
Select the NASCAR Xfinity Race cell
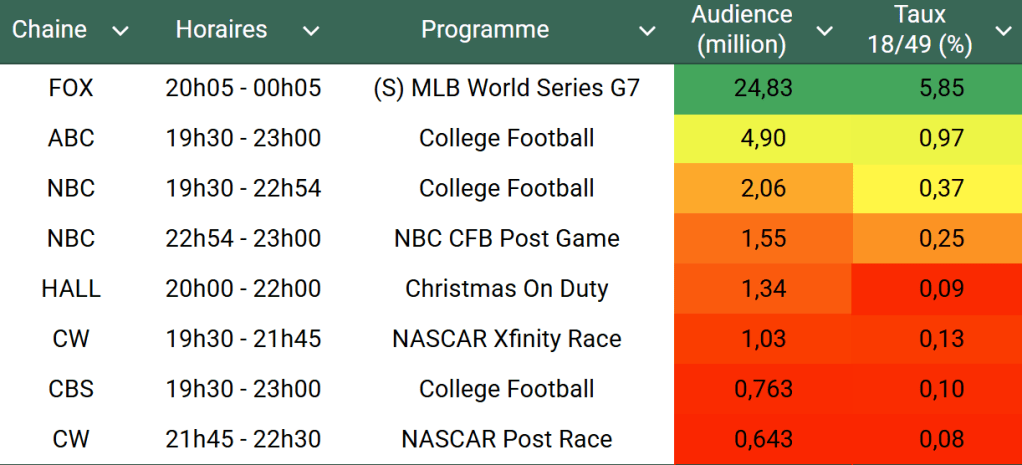[506, 339]
